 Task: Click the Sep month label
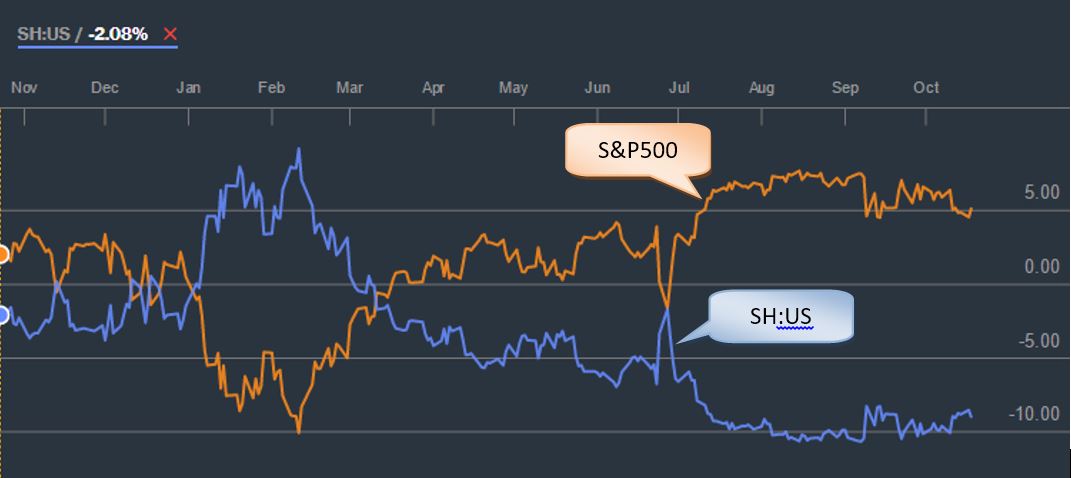click(846, 88)
